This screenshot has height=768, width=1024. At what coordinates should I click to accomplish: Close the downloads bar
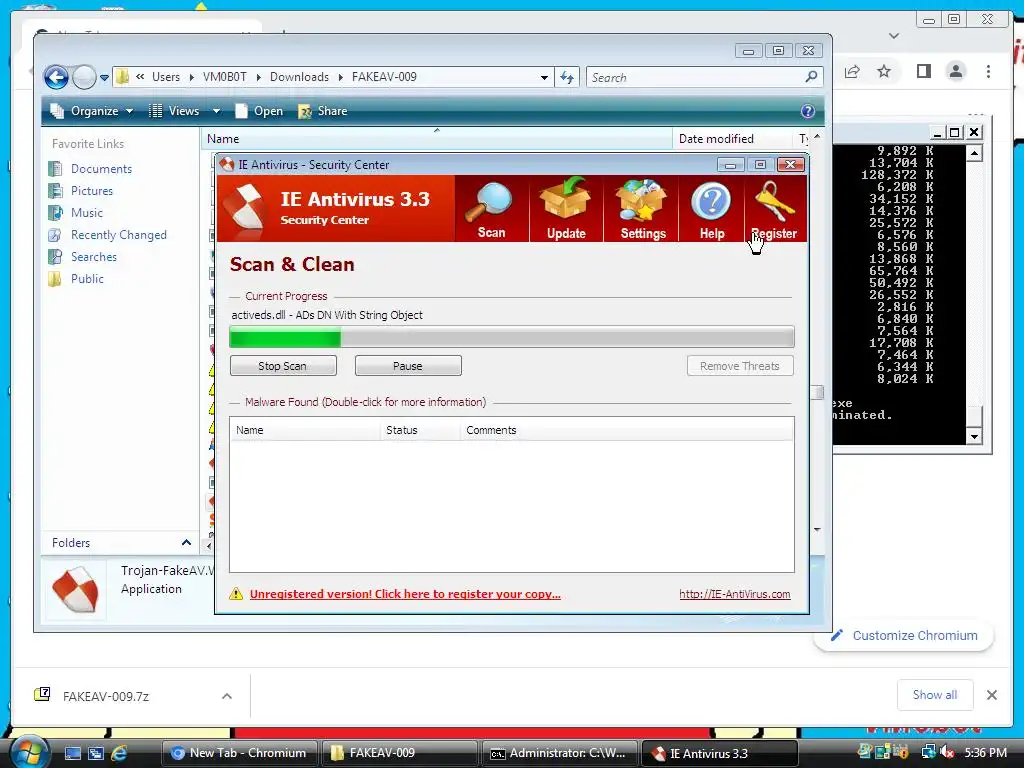(992, 695)
